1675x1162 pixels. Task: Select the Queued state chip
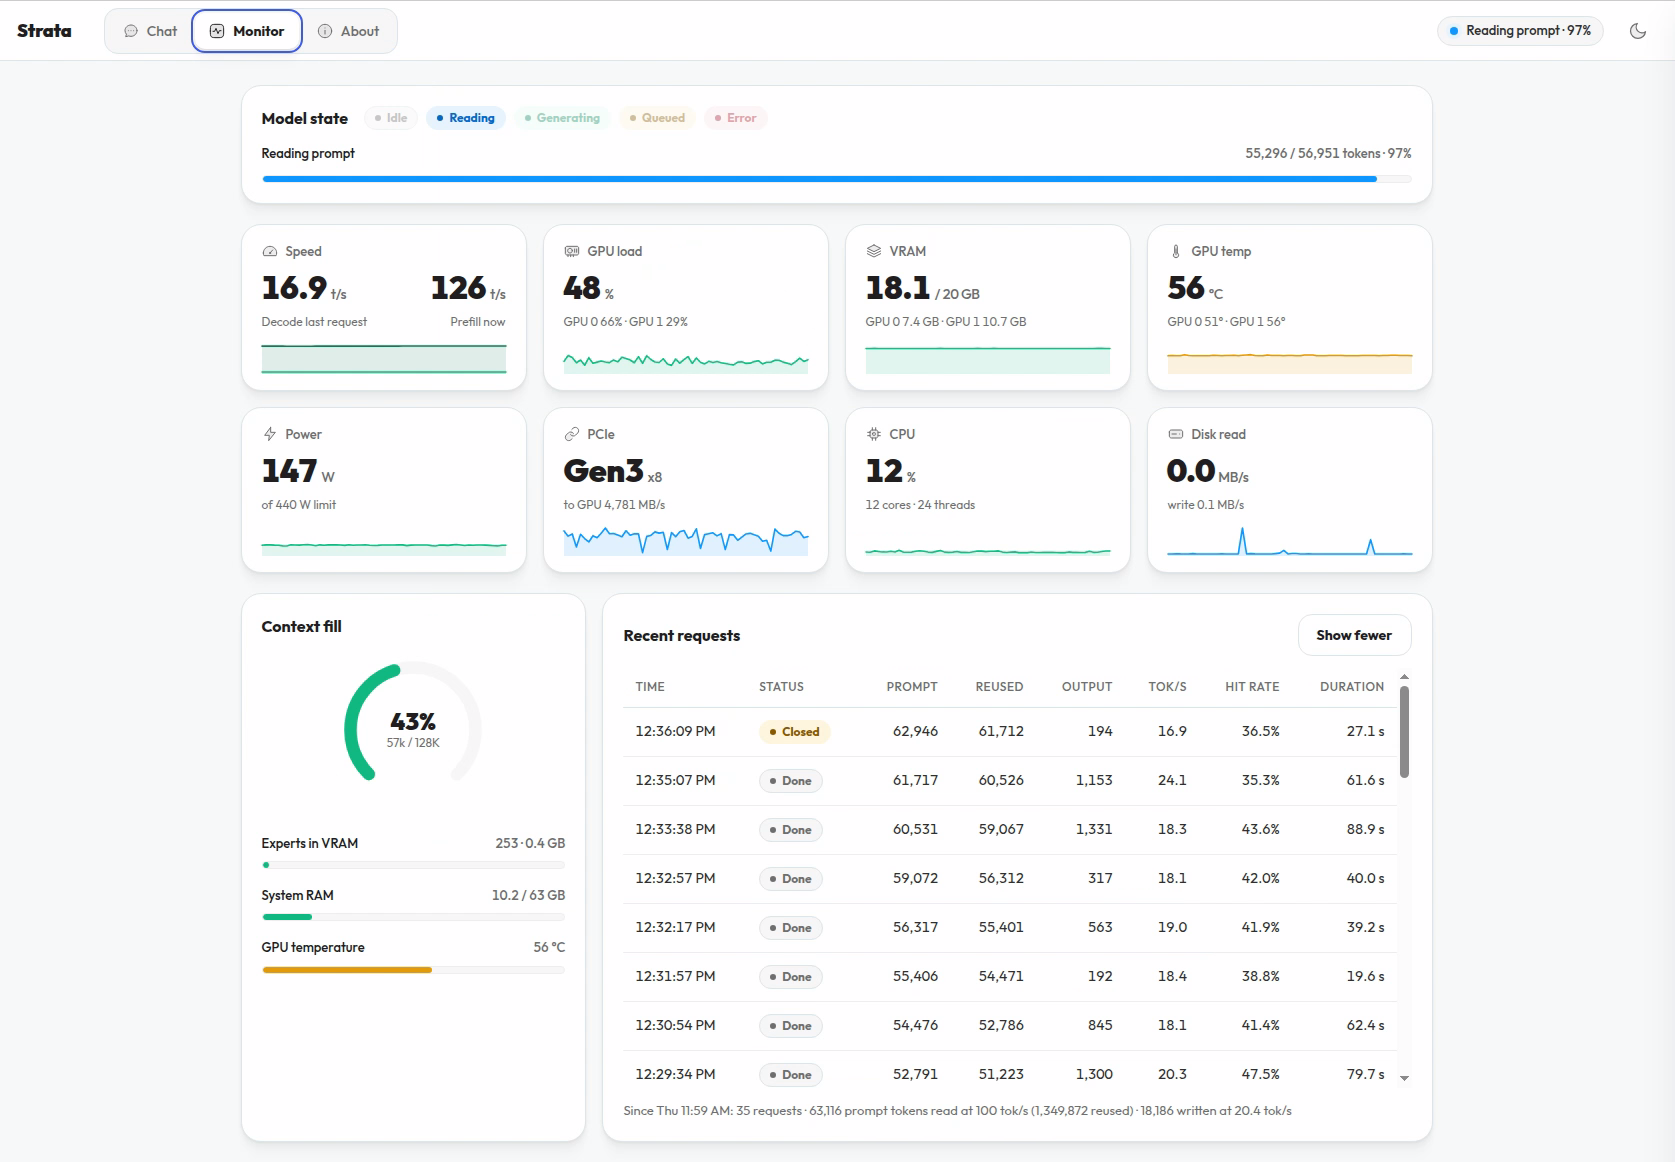tap(657, 118)
